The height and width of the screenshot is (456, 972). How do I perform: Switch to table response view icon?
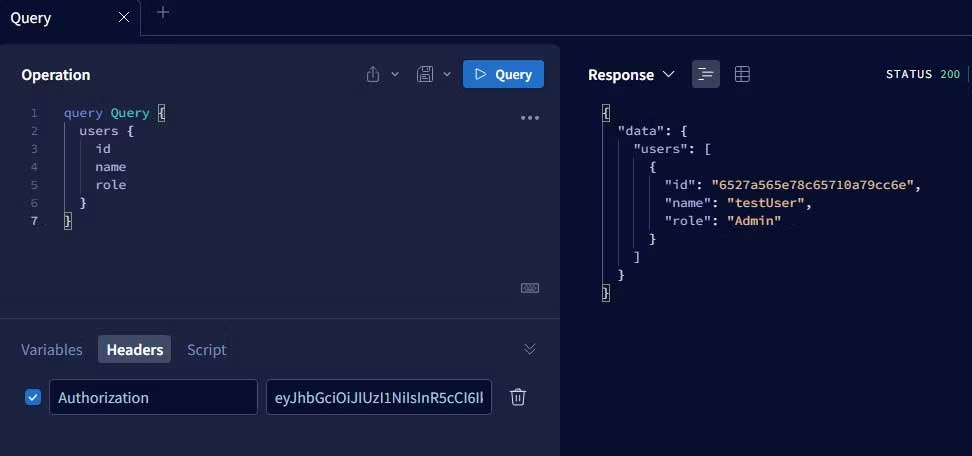(742, 74)
